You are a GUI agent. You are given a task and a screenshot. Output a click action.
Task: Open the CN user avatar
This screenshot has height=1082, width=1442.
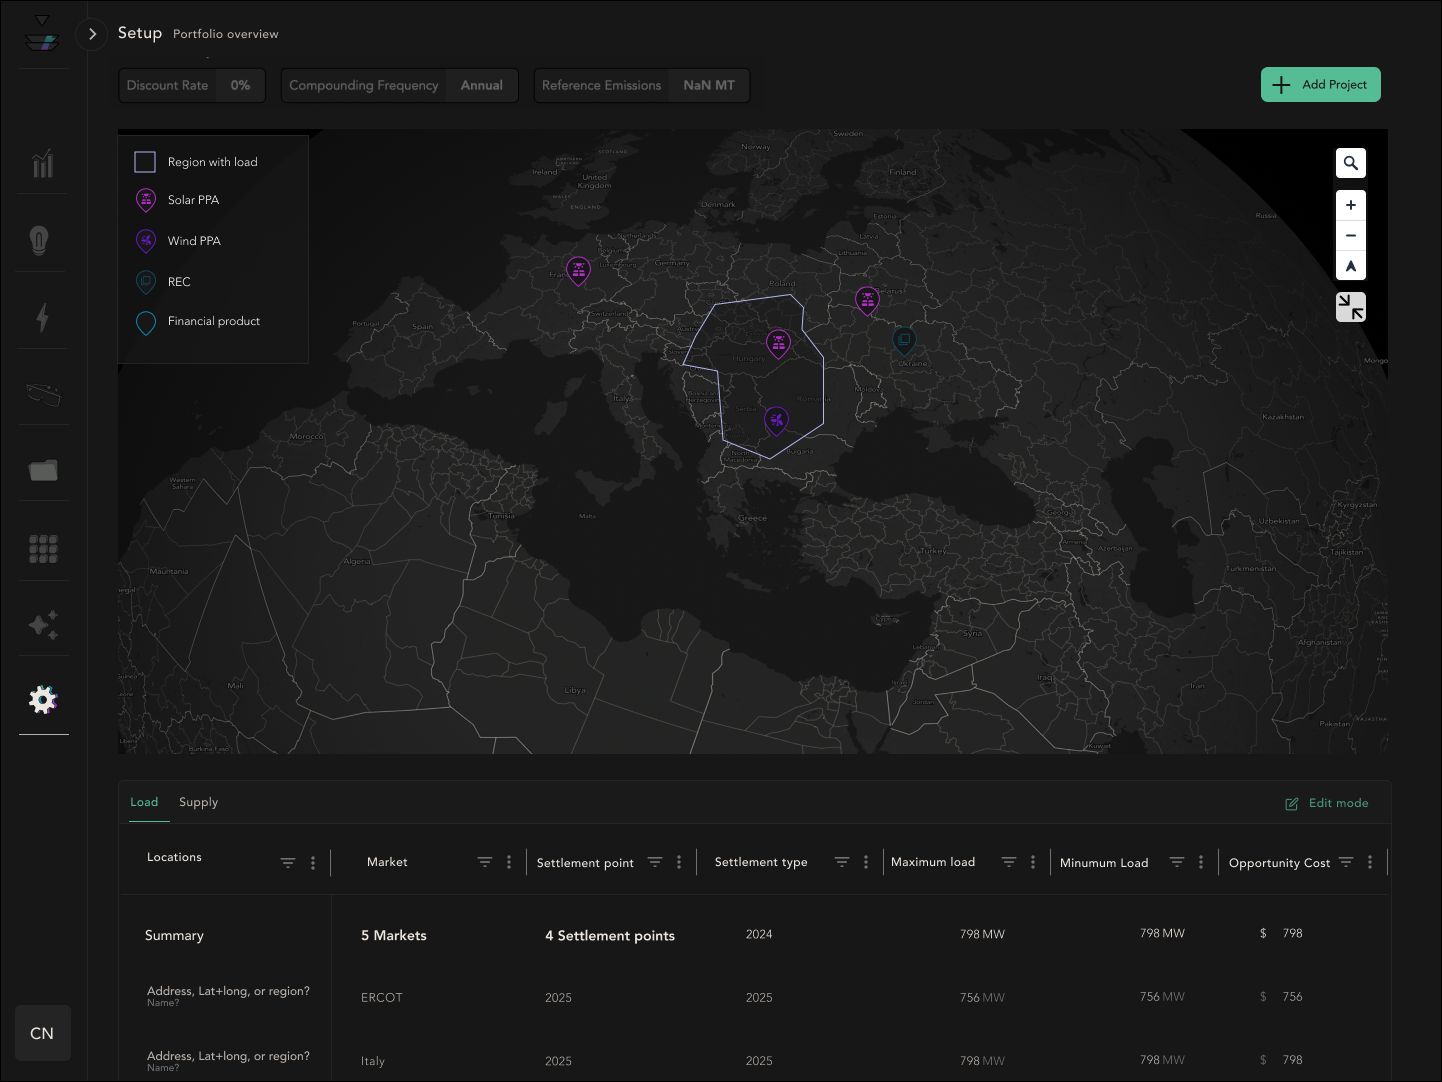(x=43, y=1033)
